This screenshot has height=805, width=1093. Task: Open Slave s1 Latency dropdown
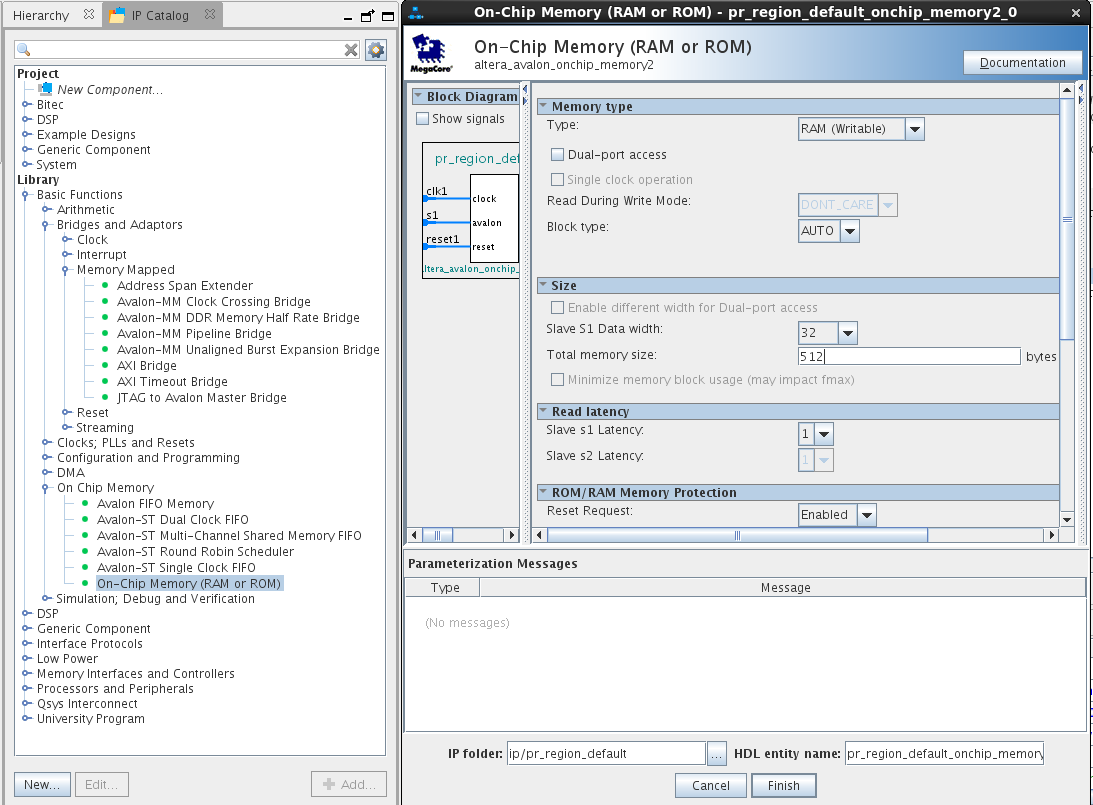pyautogui.click(x=823, y=434)
